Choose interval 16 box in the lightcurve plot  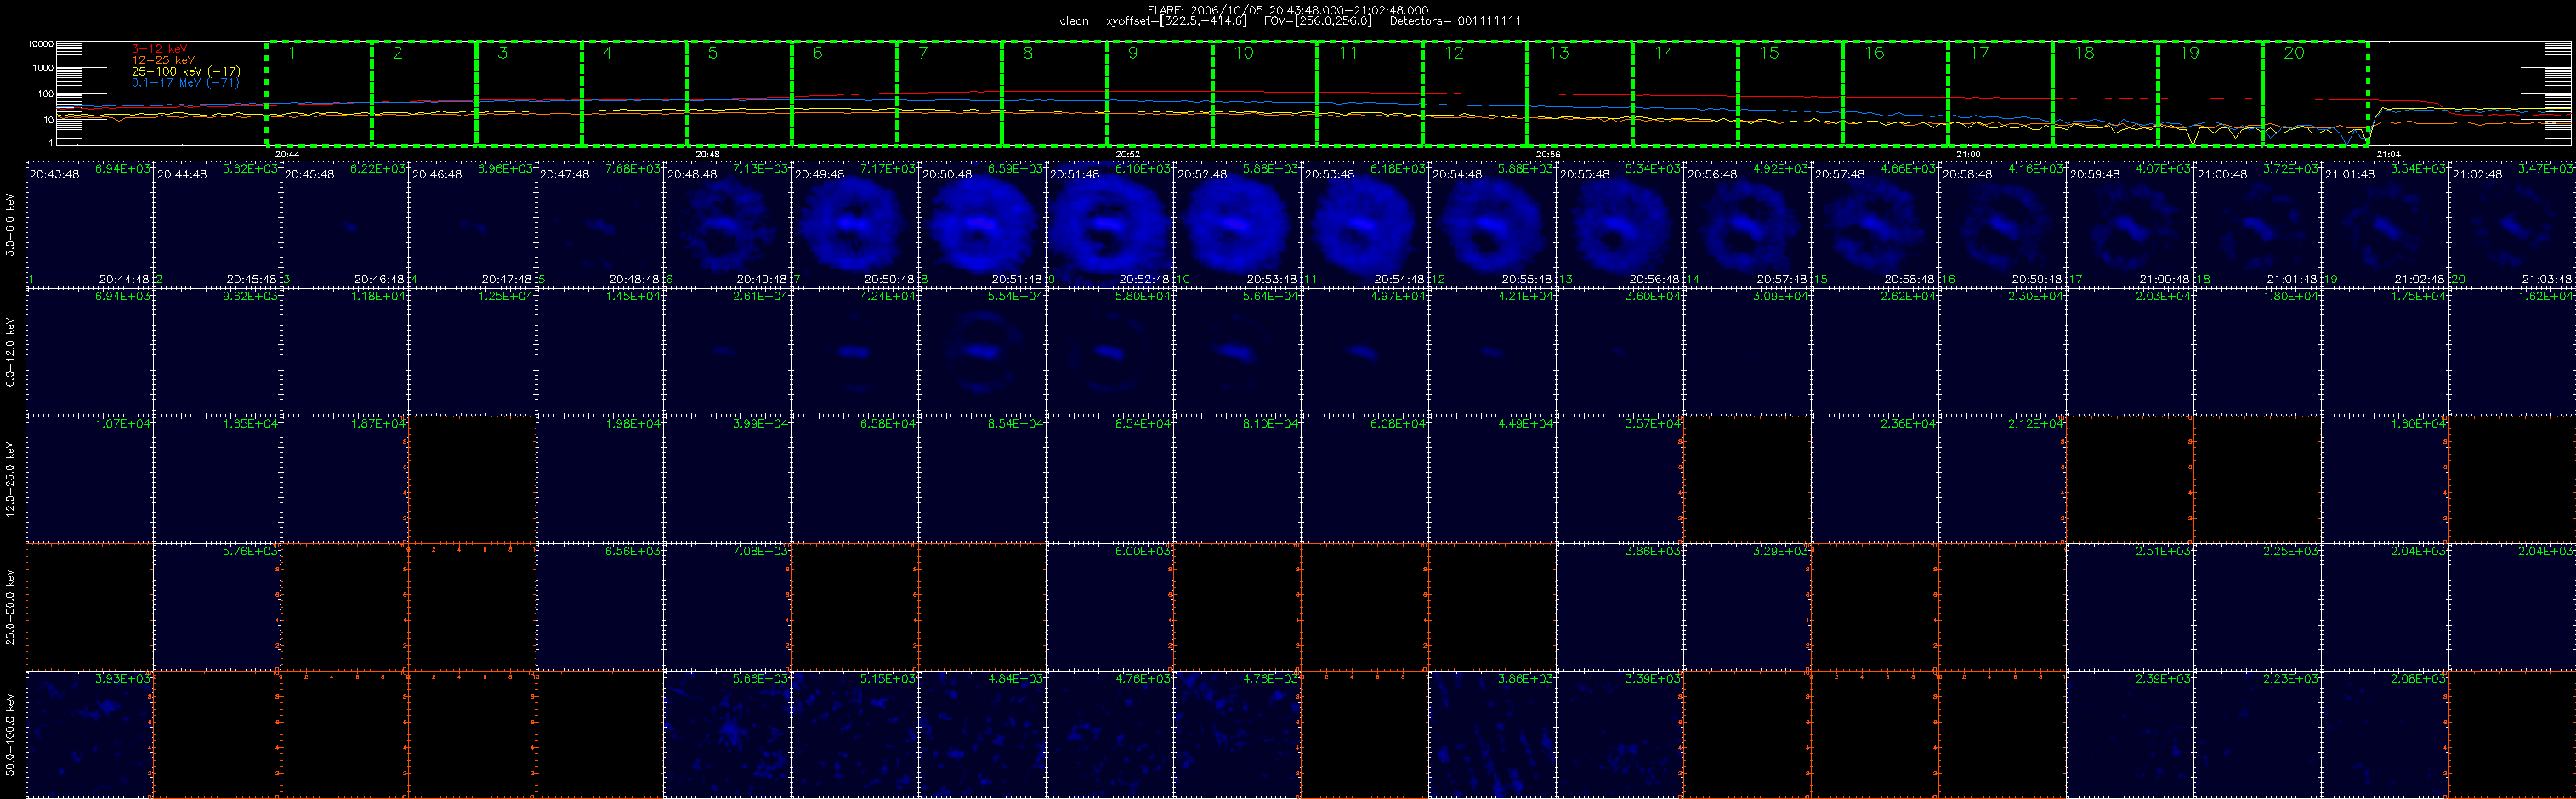point(1895,94)
